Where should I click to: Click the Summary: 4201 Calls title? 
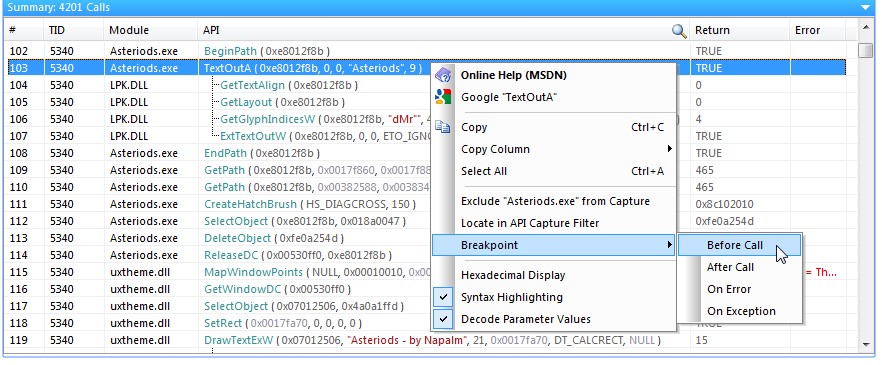click(58, 7)
